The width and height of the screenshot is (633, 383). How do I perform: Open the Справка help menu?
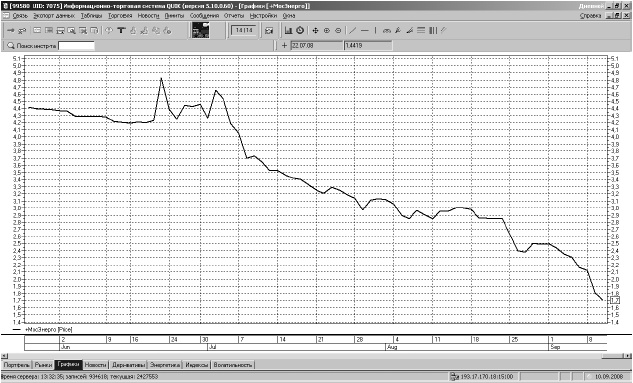coord(591,16)
